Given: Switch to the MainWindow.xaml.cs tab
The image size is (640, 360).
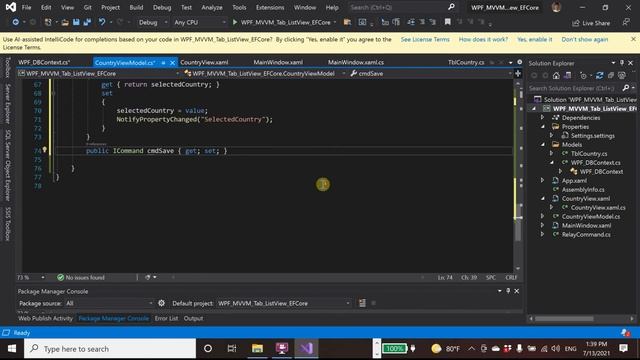Looking at the screenshot, I should [356, 62].
